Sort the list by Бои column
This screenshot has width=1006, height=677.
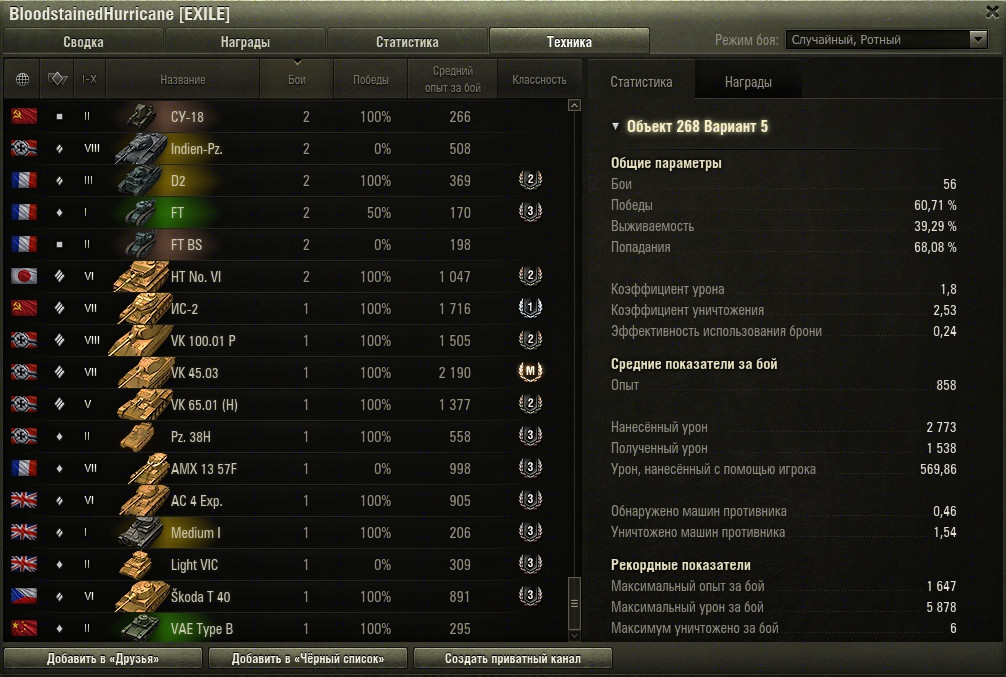point(296,80)
